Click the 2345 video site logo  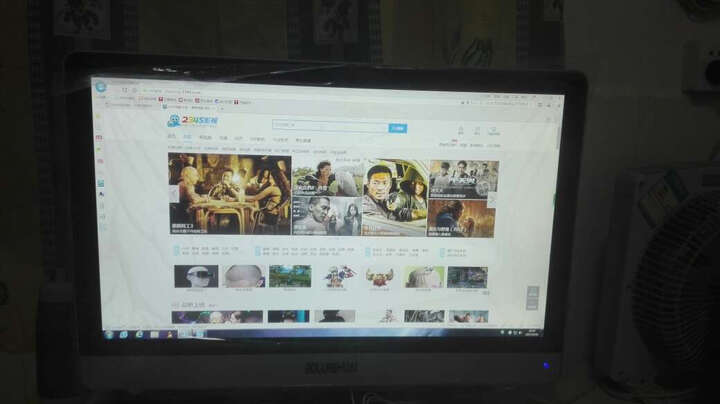tap(192, 121)
